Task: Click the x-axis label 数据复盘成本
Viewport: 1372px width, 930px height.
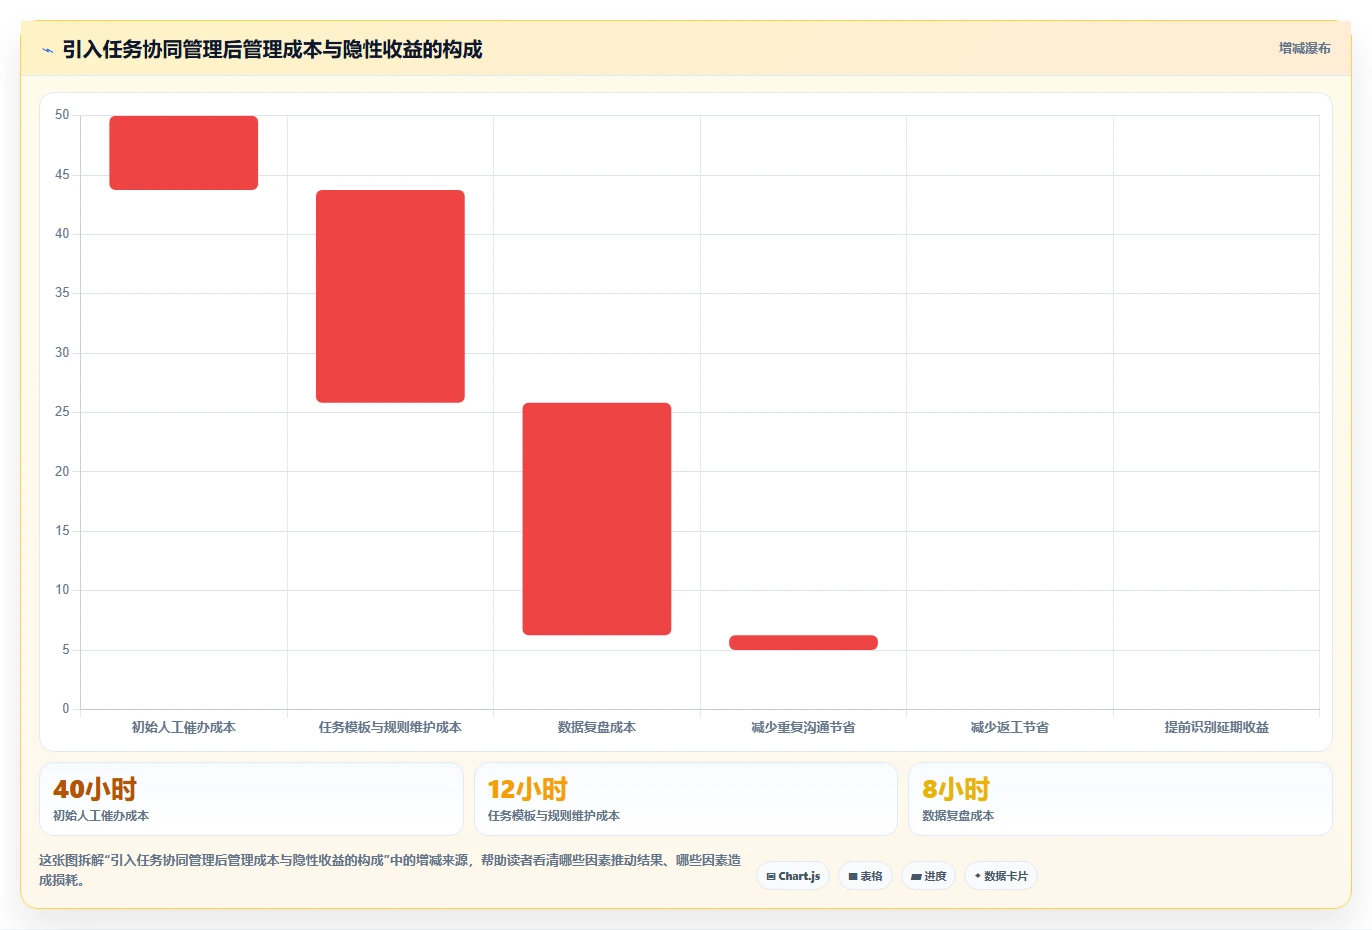Action: [x=597, y=728]
